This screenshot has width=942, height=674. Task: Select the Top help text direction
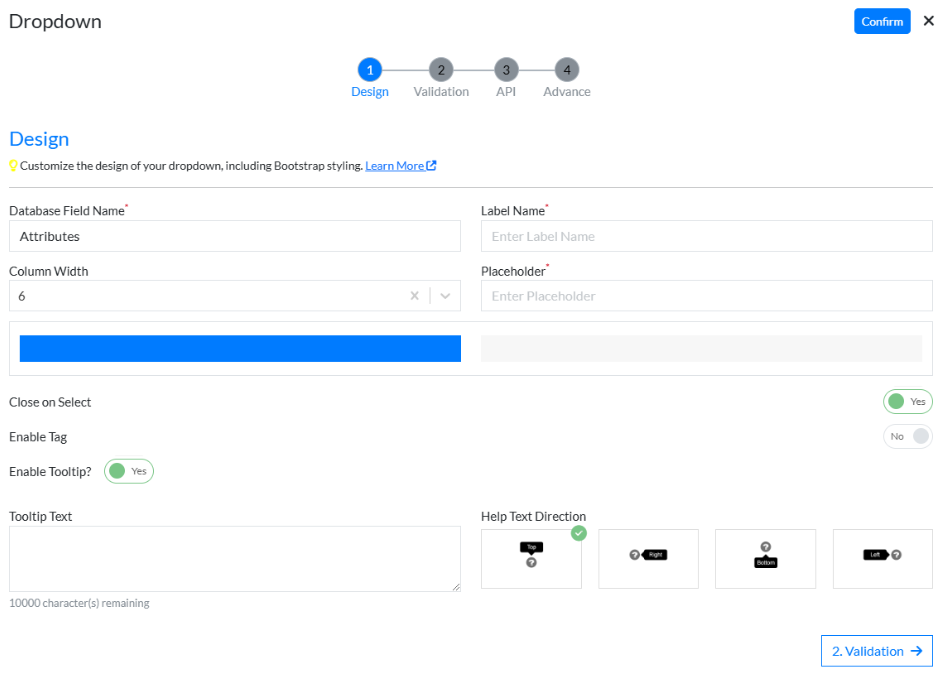(x=531, y=558)
